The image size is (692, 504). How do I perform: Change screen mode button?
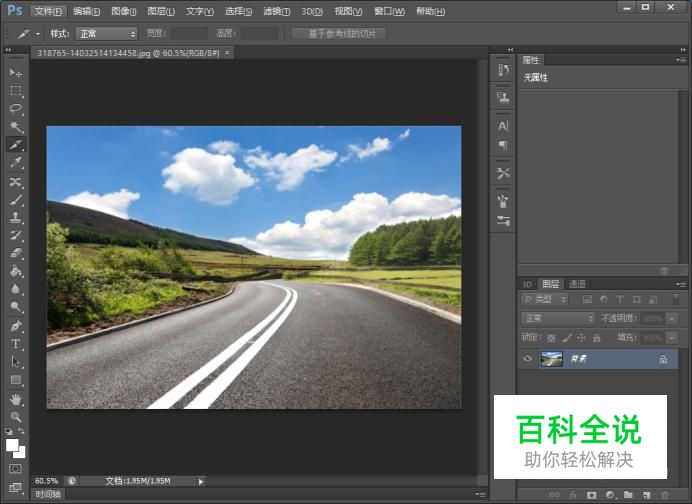(x=15, y=487)
